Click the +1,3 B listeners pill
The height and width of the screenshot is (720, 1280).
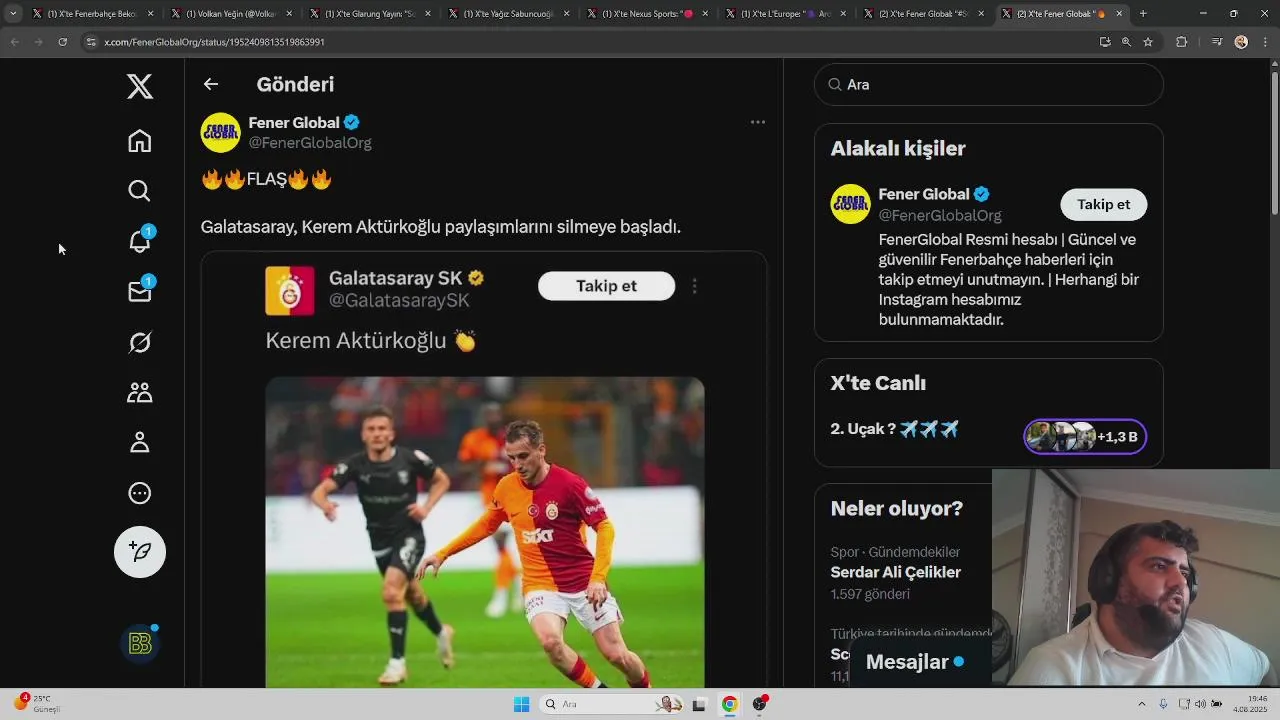tap(1085, 437)
